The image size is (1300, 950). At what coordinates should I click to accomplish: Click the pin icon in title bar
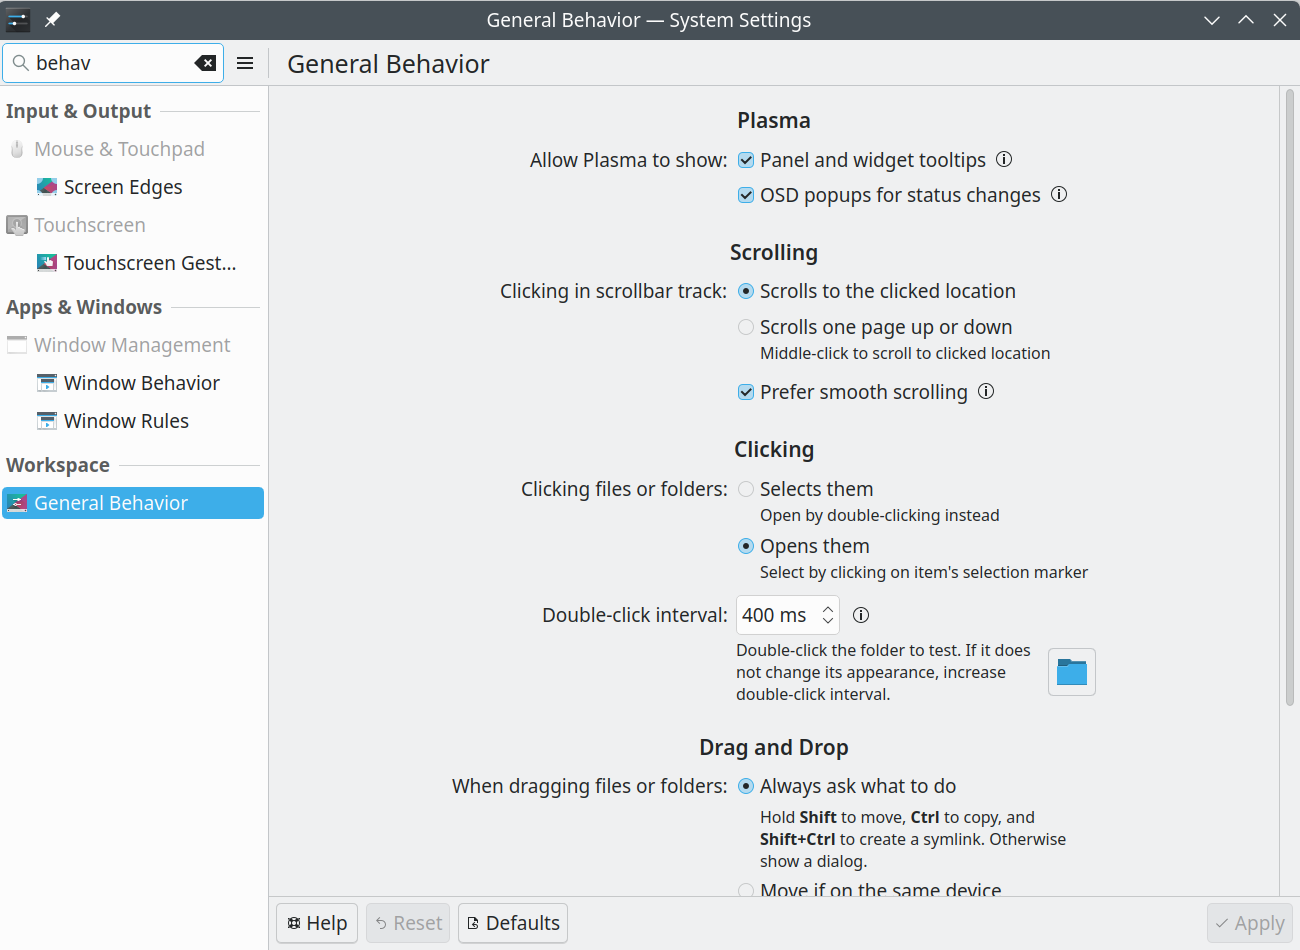[53, 20]
